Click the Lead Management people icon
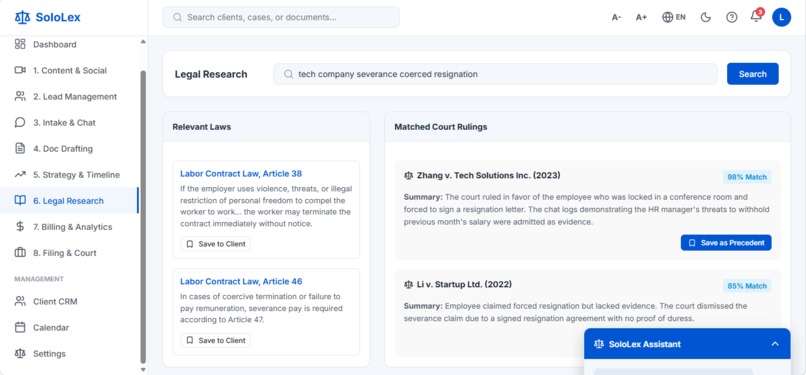 (x=20, y=97)
